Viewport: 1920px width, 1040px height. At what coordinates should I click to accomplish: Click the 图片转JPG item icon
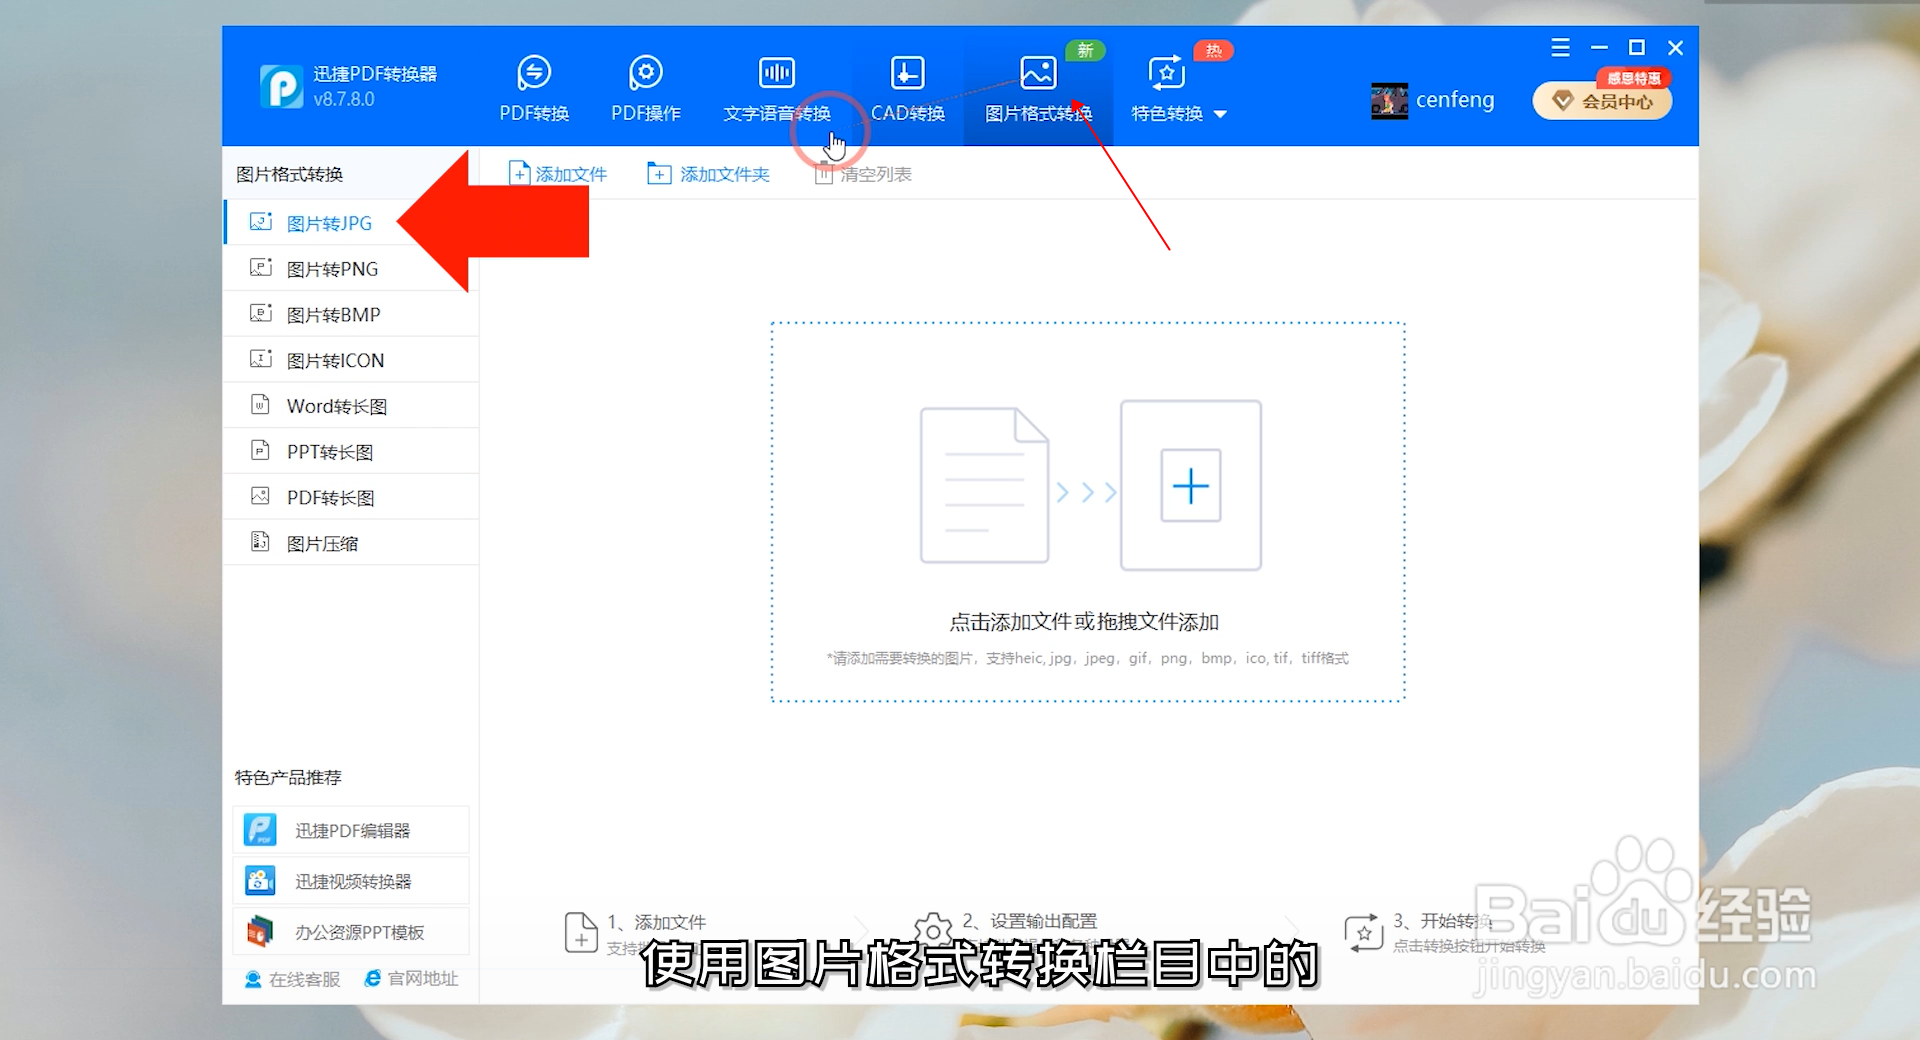coord(260,222)
